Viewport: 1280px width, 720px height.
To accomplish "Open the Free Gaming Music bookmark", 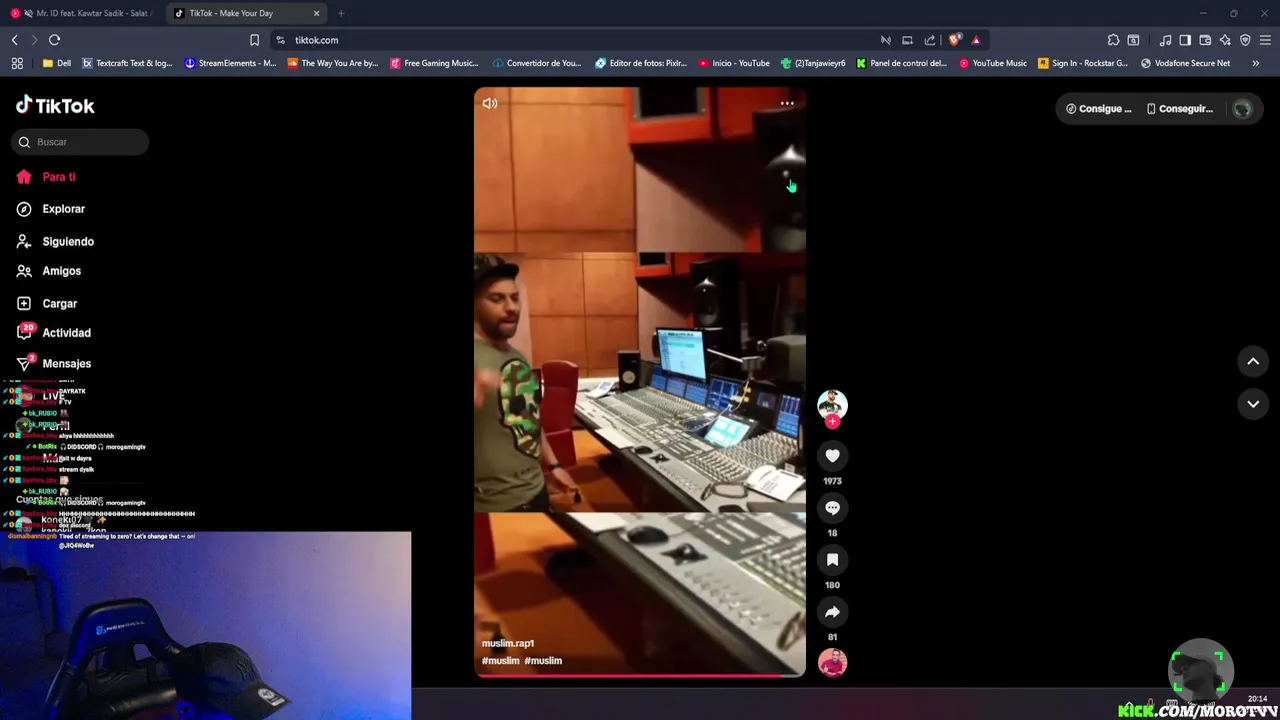I will (435, 63).
